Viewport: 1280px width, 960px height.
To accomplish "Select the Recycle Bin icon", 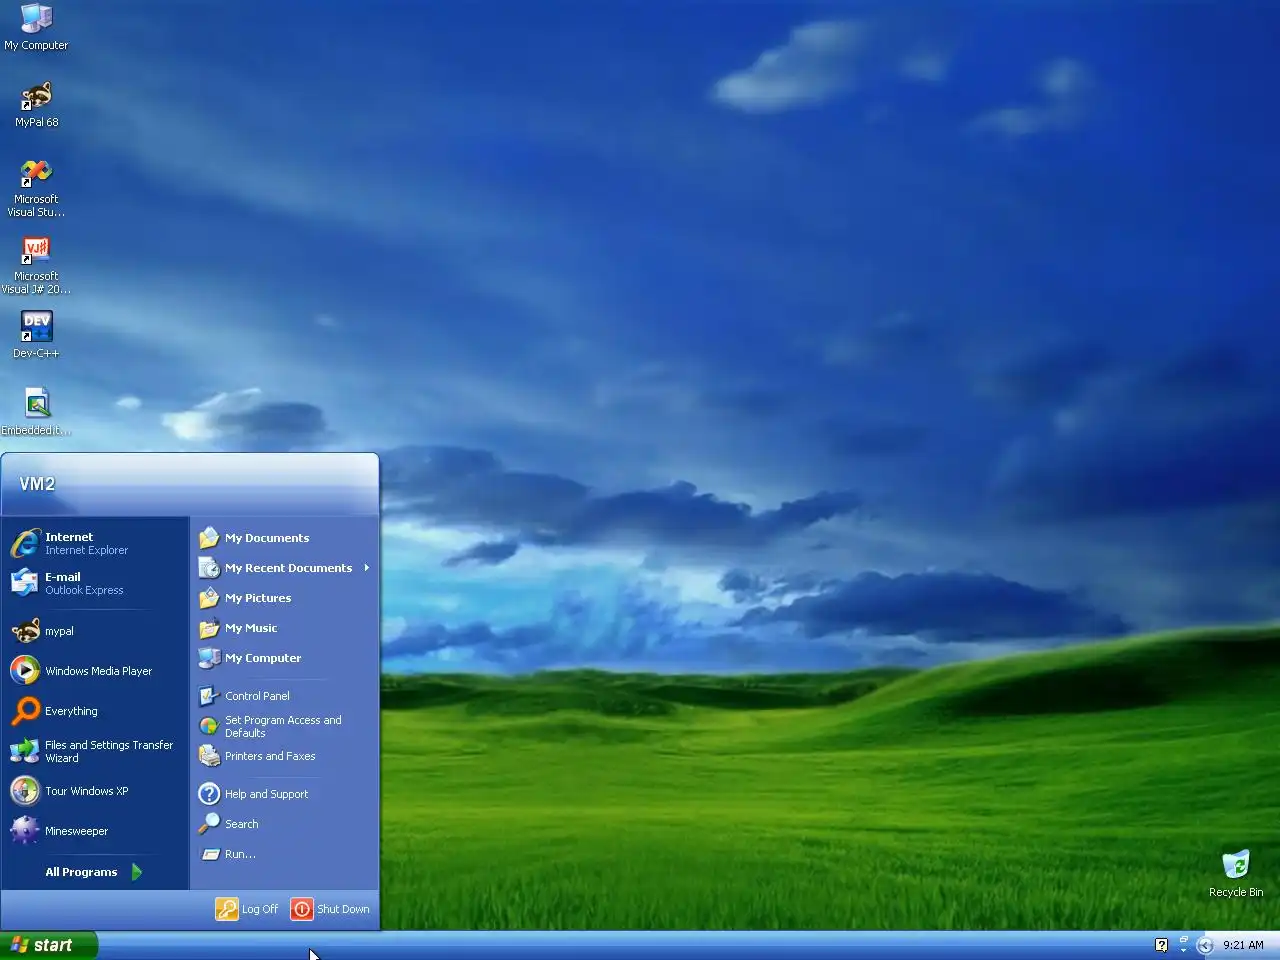I will (1236, 873).
